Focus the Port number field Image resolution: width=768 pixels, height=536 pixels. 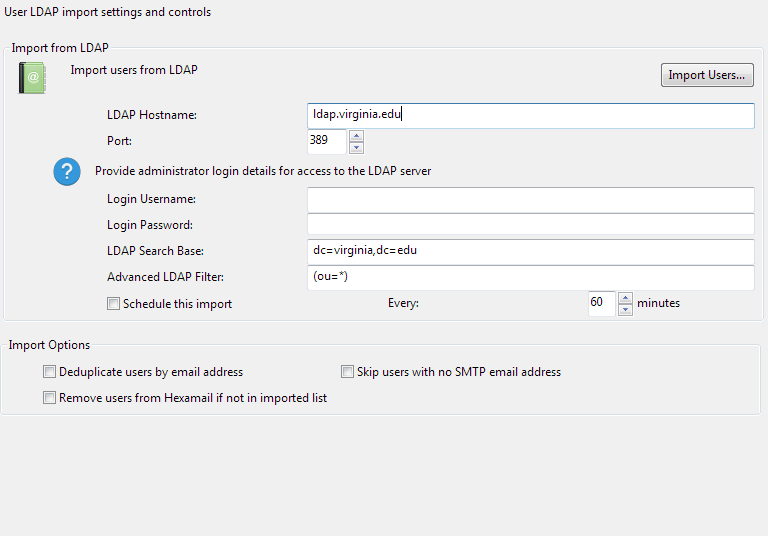point(326,141)
